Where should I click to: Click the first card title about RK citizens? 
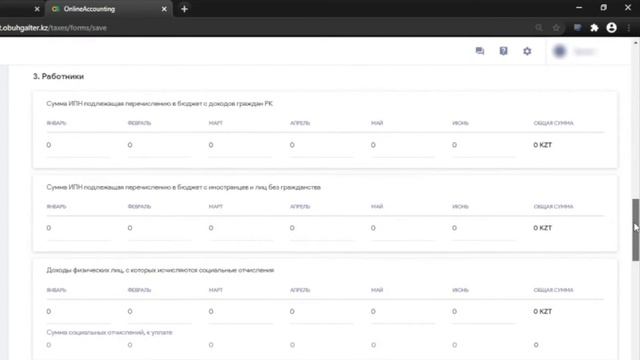(x=160, y=104)
